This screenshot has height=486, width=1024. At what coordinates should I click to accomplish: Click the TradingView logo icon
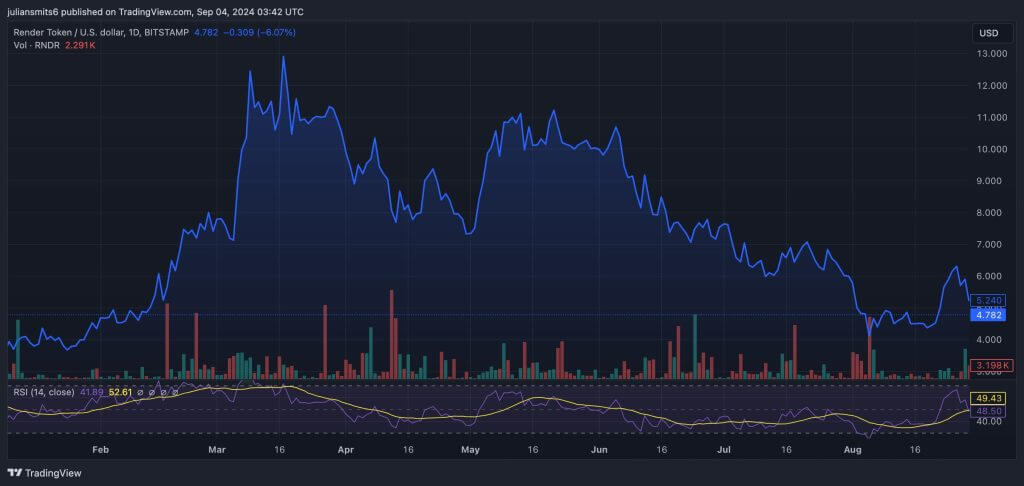[x=14, y=473]
